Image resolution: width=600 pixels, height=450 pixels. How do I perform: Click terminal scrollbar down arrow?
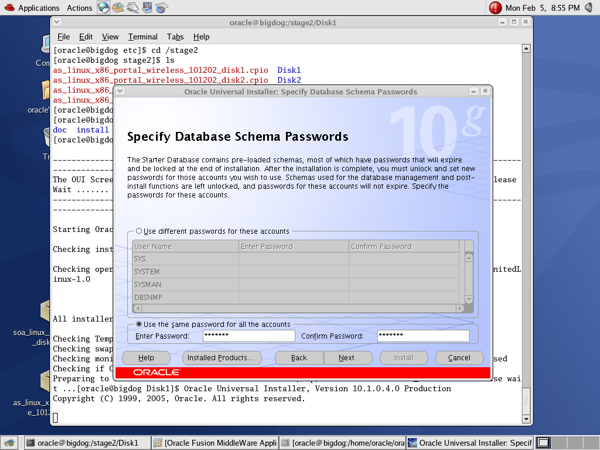click(527, 419)
